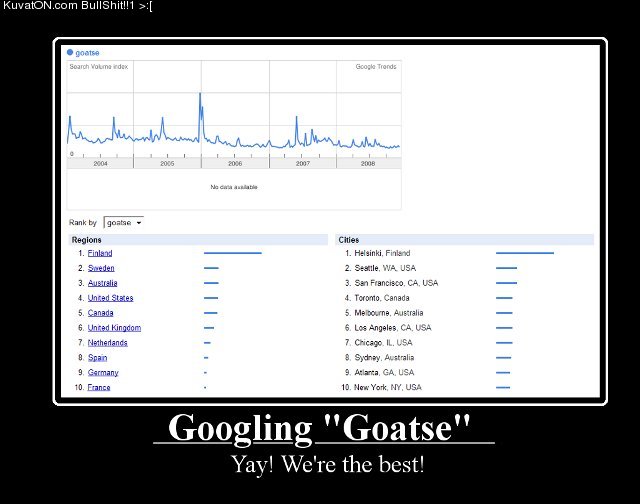The image size is (640, 504).
Task: Click the Search Volume index label
Action: [x=99, y=67]
